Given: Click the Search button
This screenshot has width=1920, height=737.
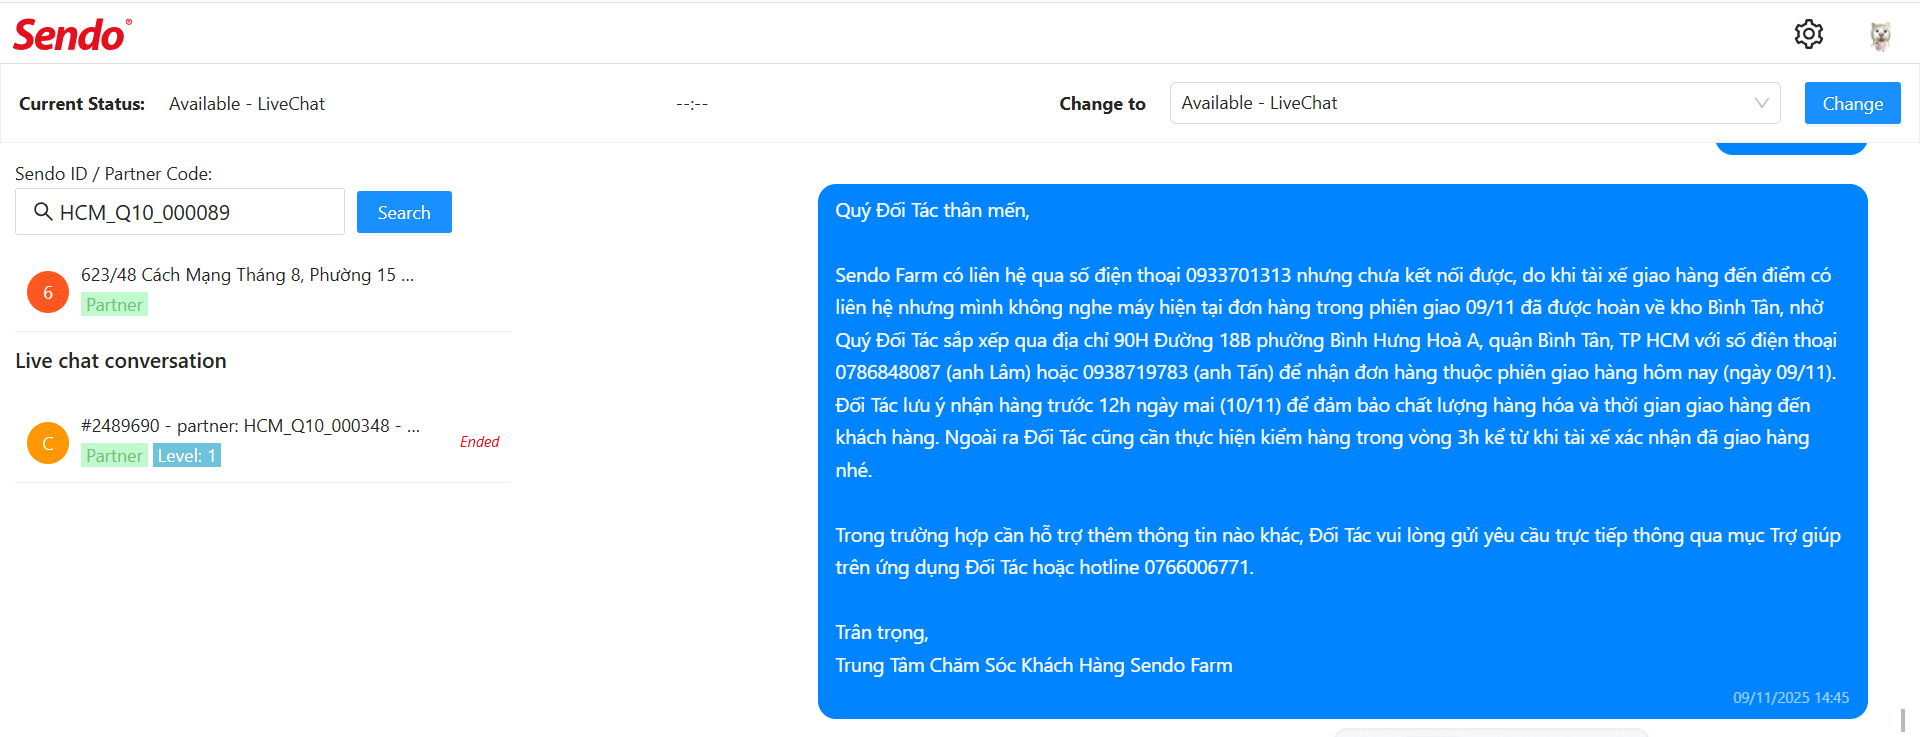Looking at the screenshot, I should (x=404, y=212).
